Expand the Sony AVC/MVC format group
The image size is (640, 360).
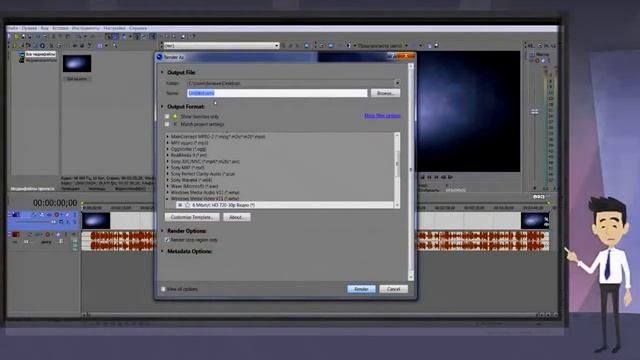click(168, 162)
